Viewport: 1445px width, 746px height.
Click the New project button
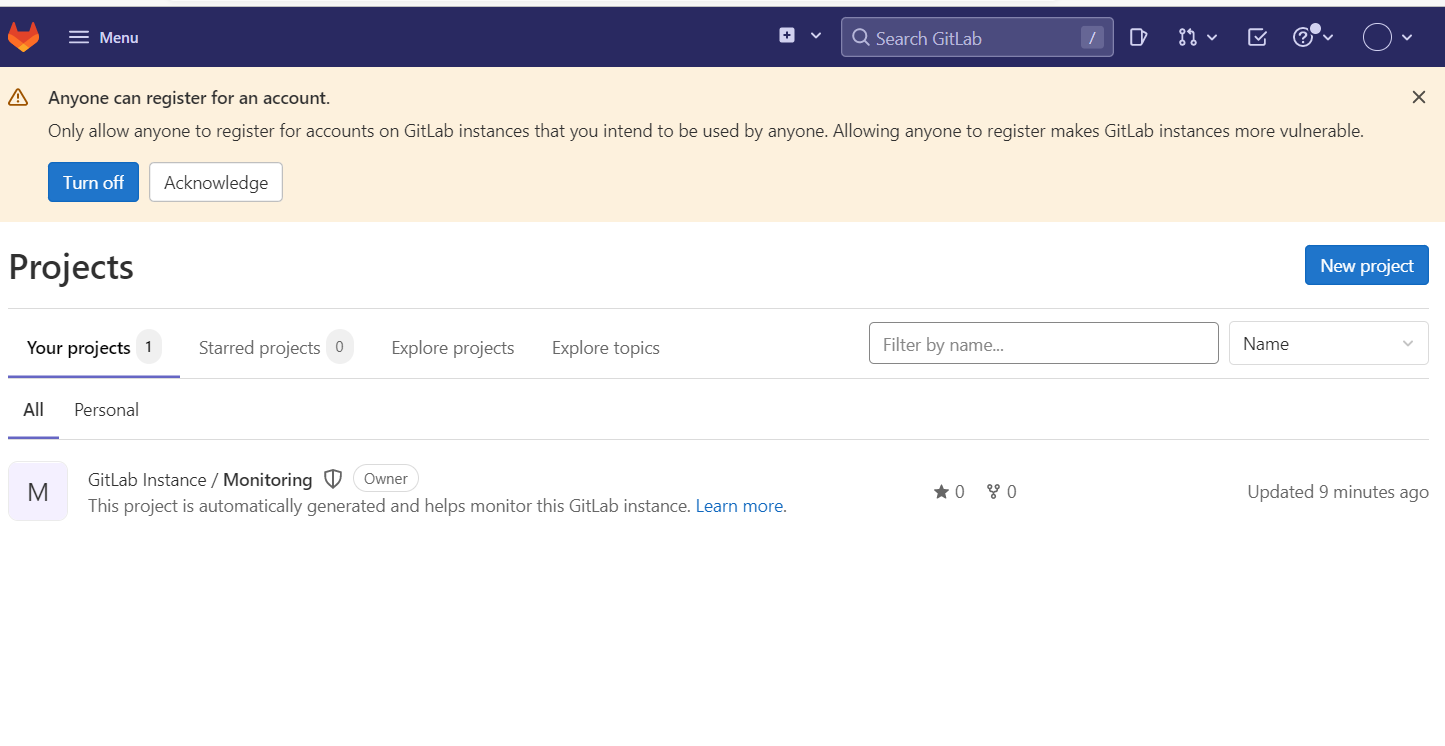1366,265
